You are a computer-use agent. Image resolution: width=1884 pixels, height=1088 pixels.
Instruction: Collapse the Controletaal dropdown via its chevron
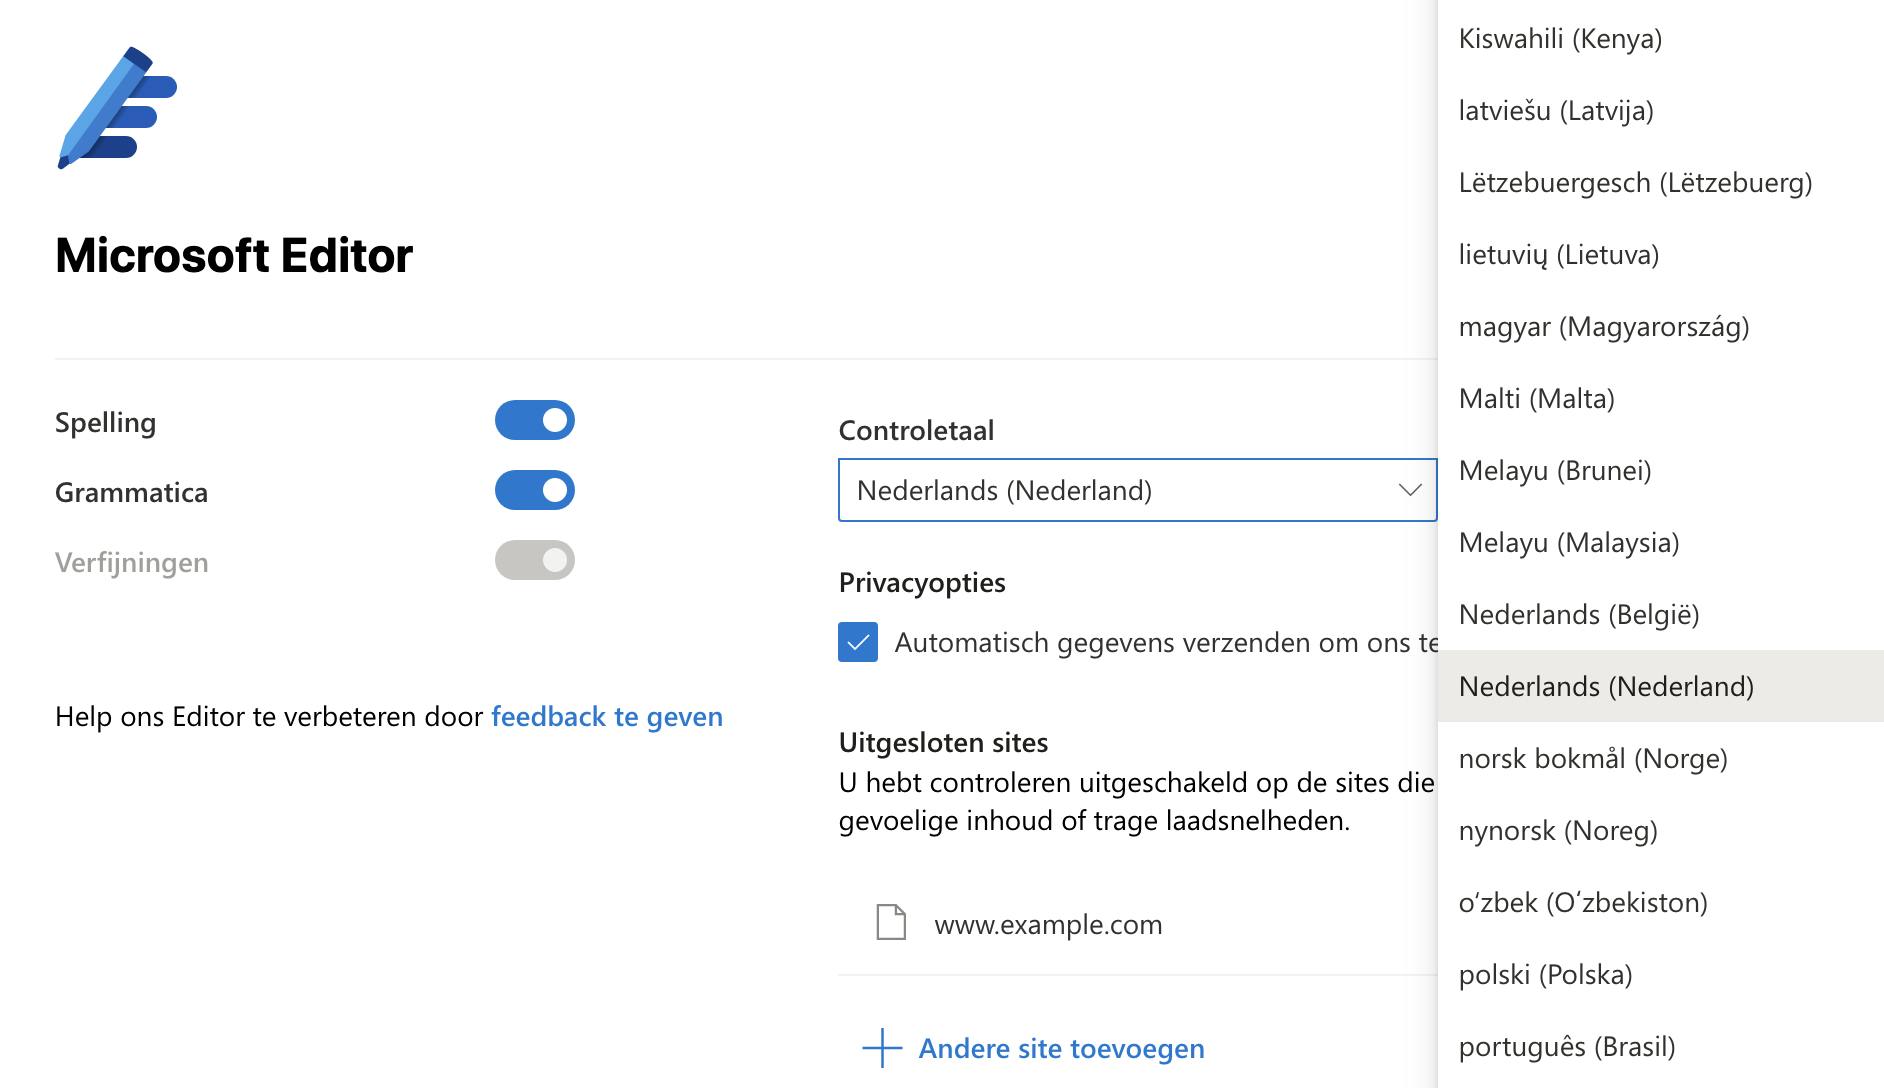point(1409,490)
